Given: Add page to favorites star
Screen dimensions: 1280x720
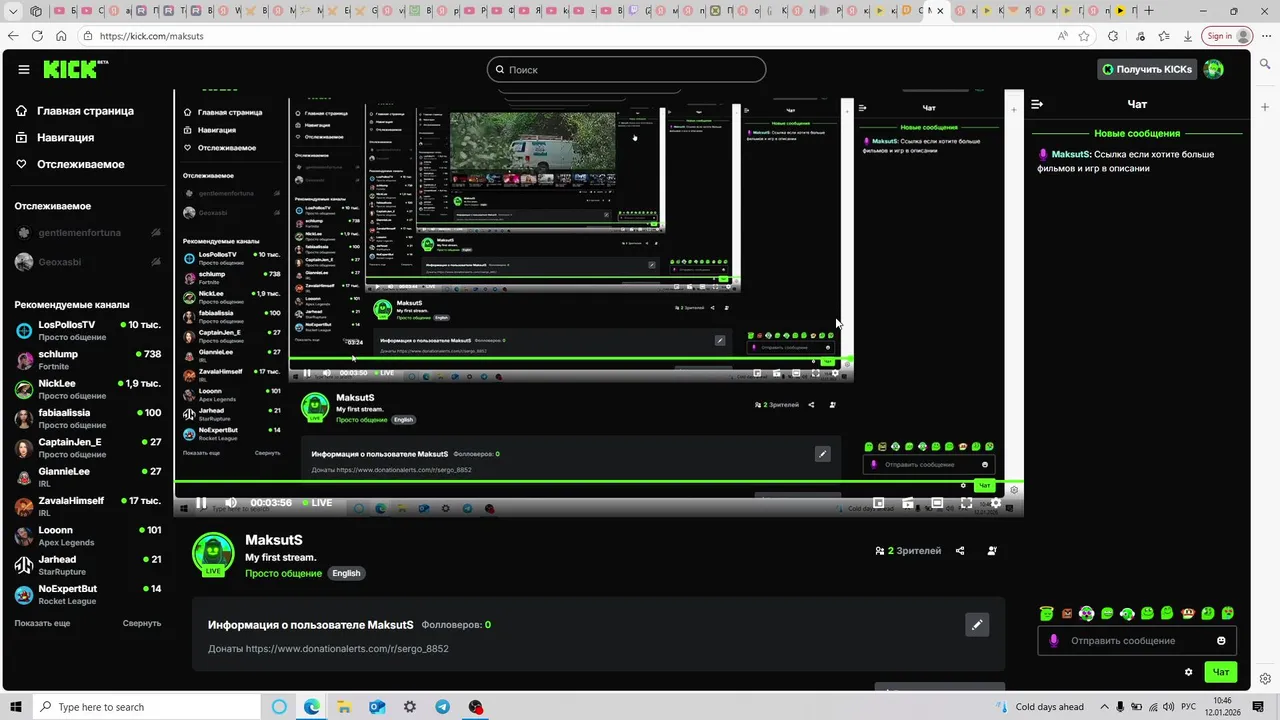Looking at the screenshot, I should (1084, 35).
